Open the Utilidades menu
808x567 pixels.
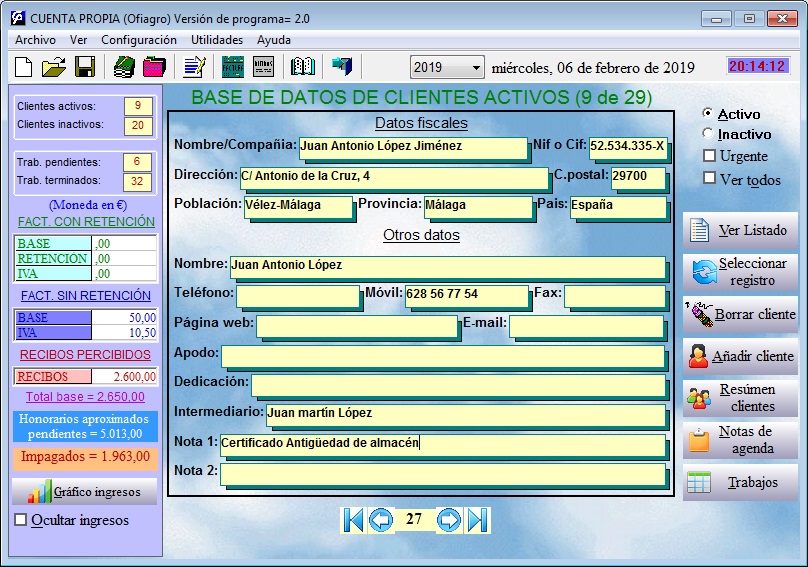(217, 40)
